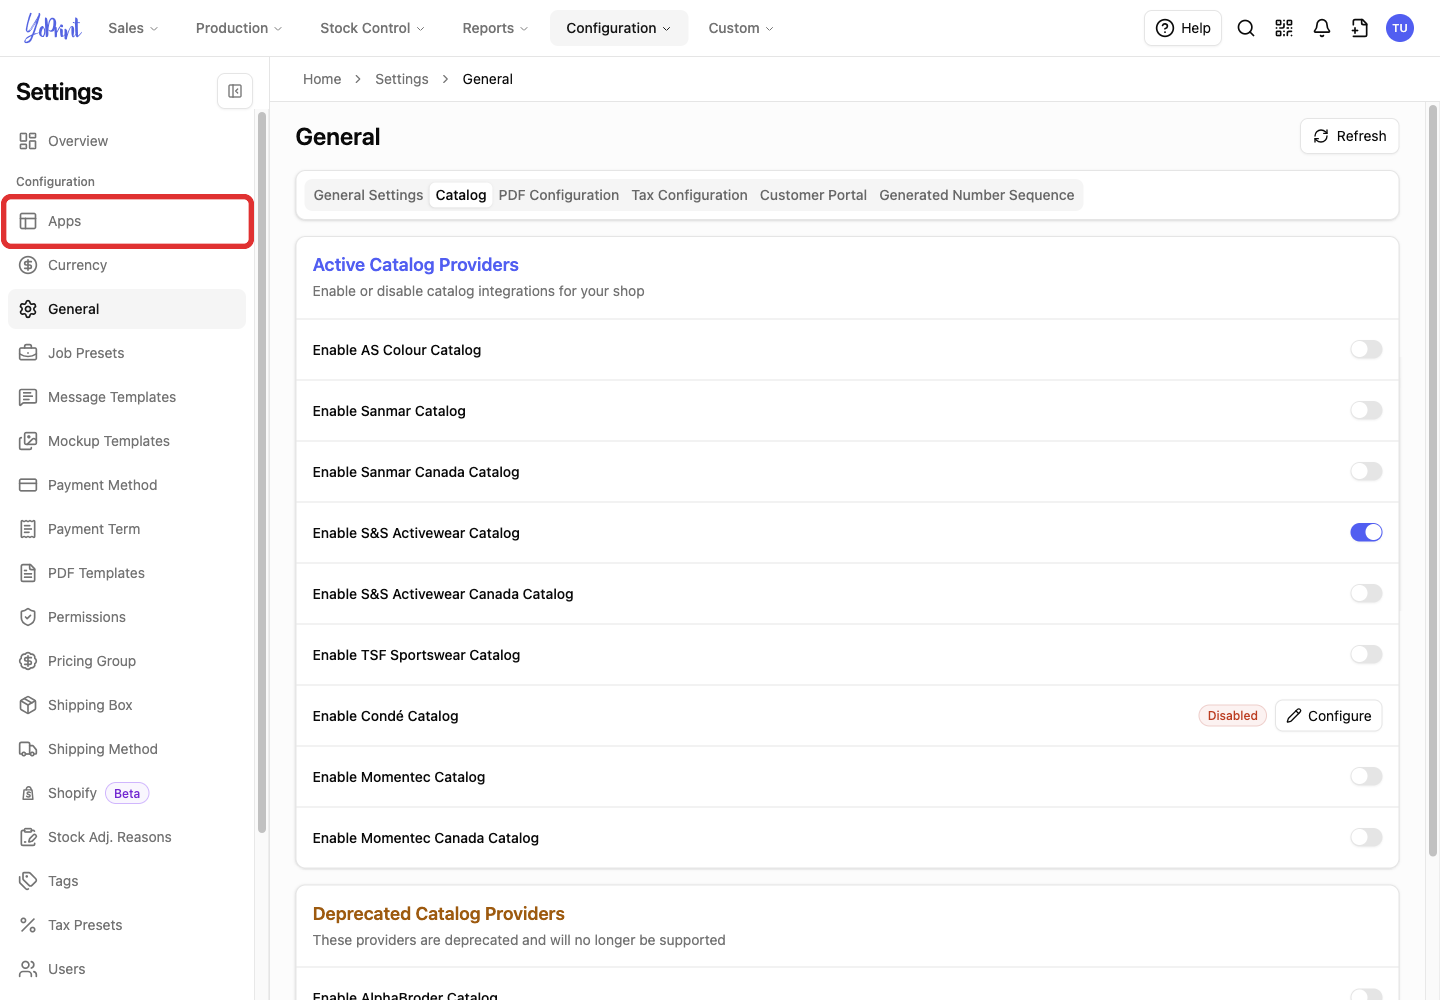Switch to the PDF Configuration tab

coord(559,195)
